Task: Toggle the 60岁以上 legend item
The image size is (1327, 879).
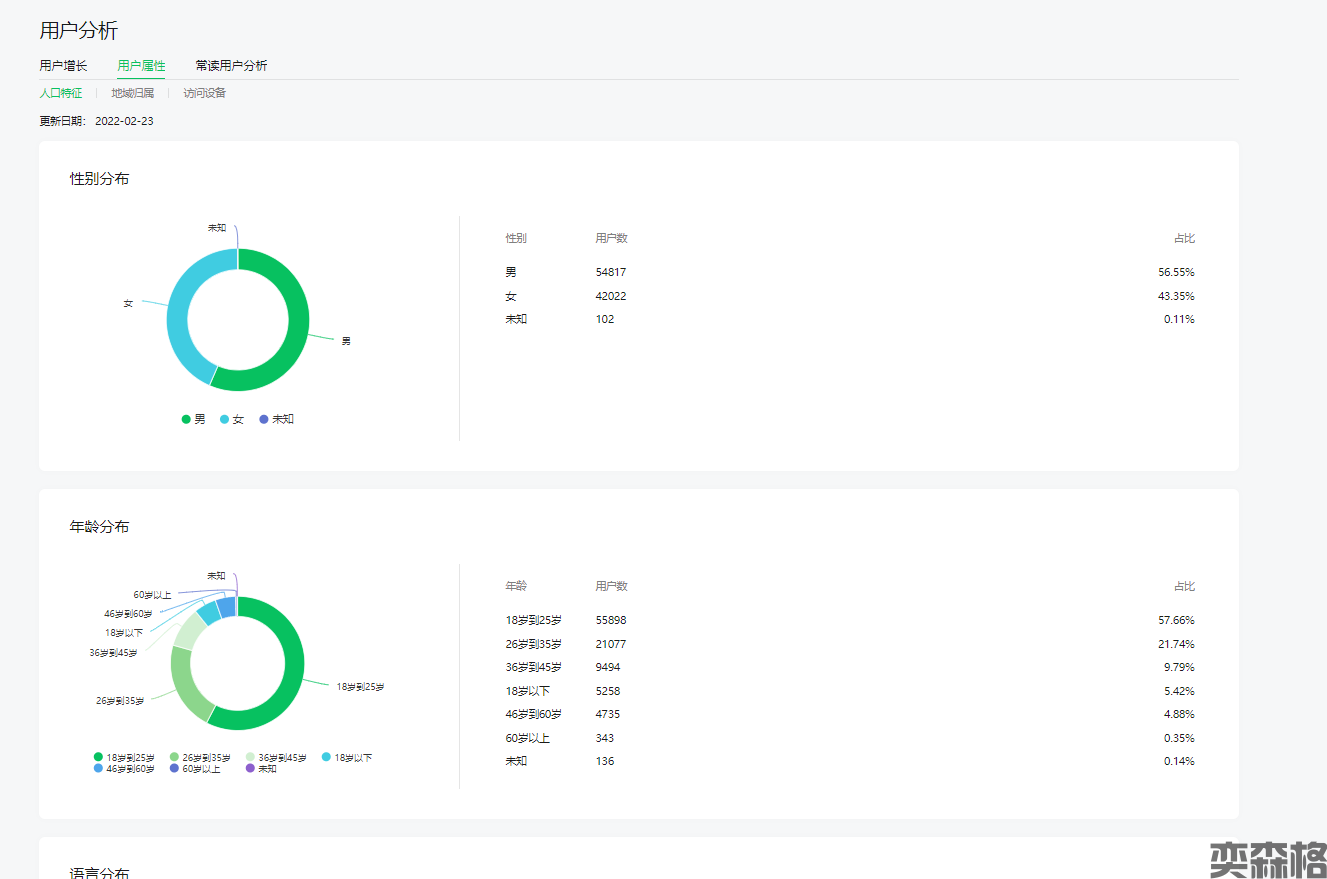Action: point(195,769)
